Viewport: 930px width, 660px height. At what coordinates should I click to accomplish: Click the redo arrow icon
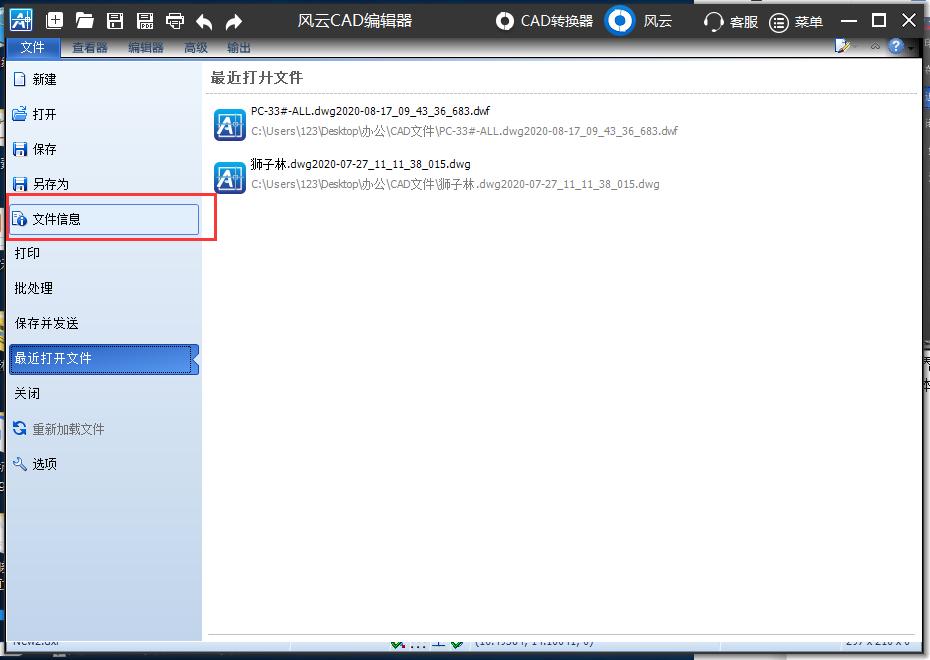click(x=234, y=22)
